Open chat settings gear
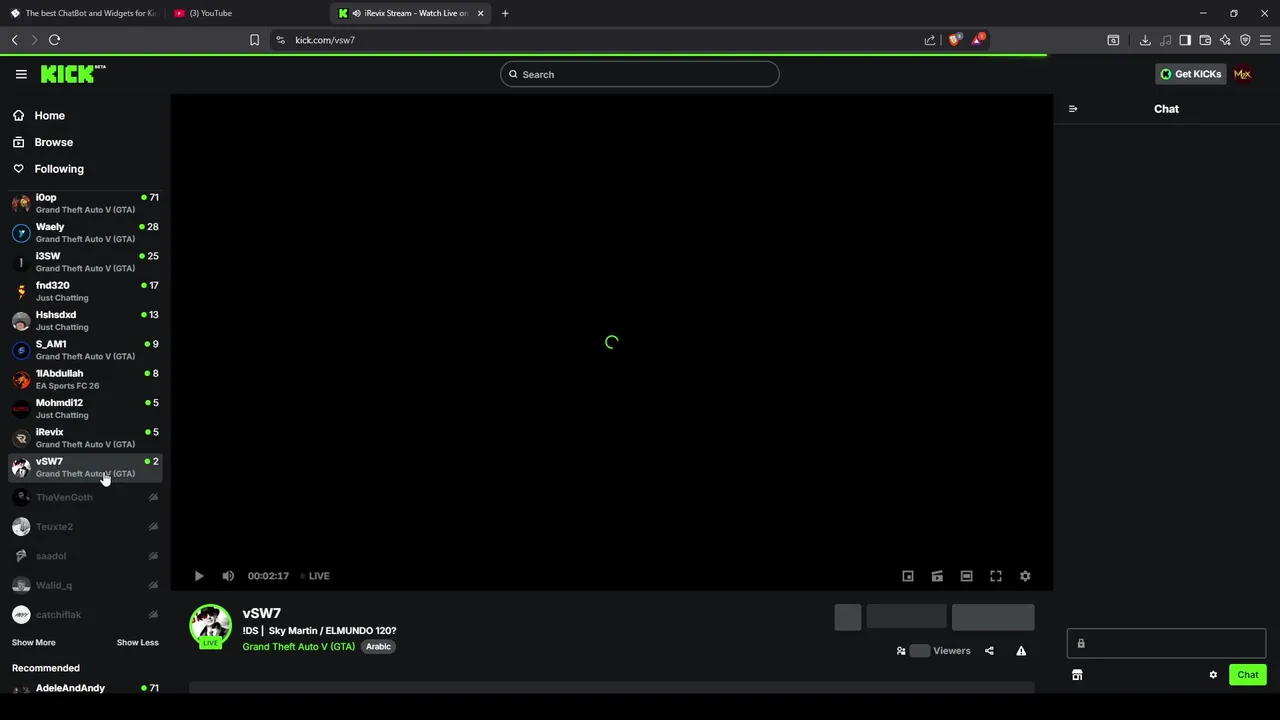Image resolution: width=1280 pixels, height=720 pixels. 1213,675
